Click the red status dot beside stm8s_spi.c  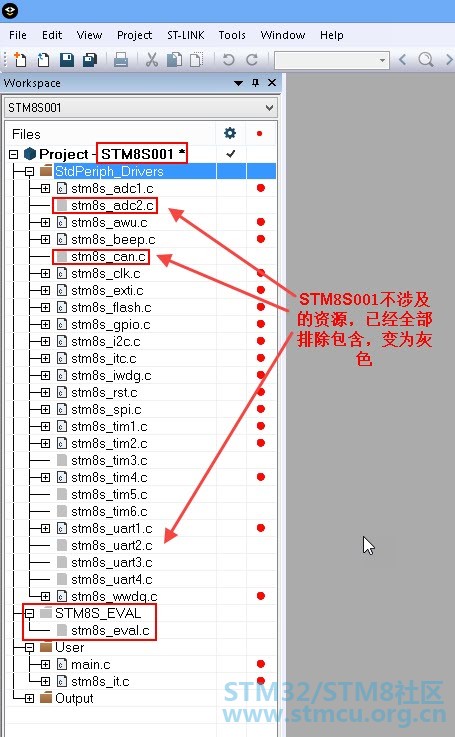point(261,409)
